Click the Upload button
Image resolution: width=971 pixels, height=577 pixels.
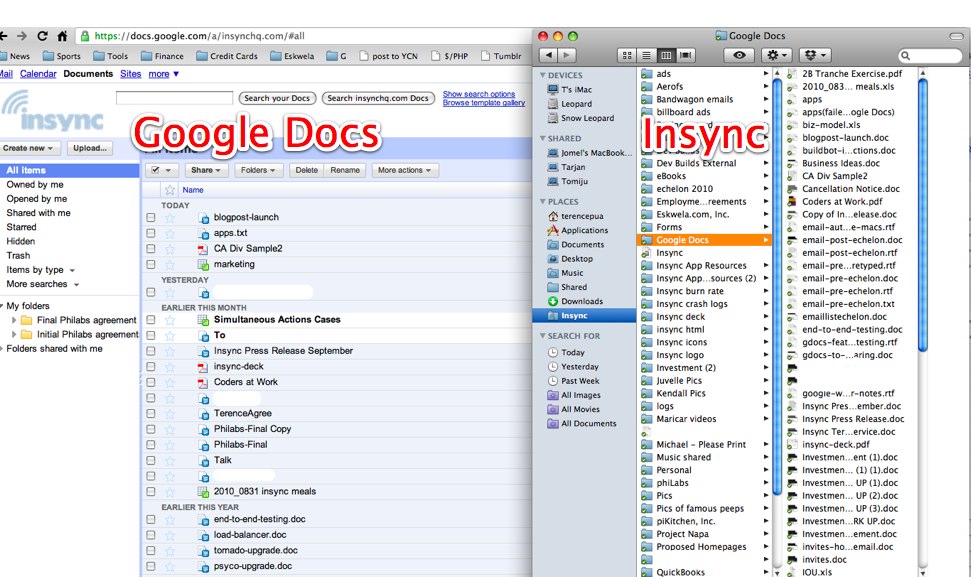[89, 148]
